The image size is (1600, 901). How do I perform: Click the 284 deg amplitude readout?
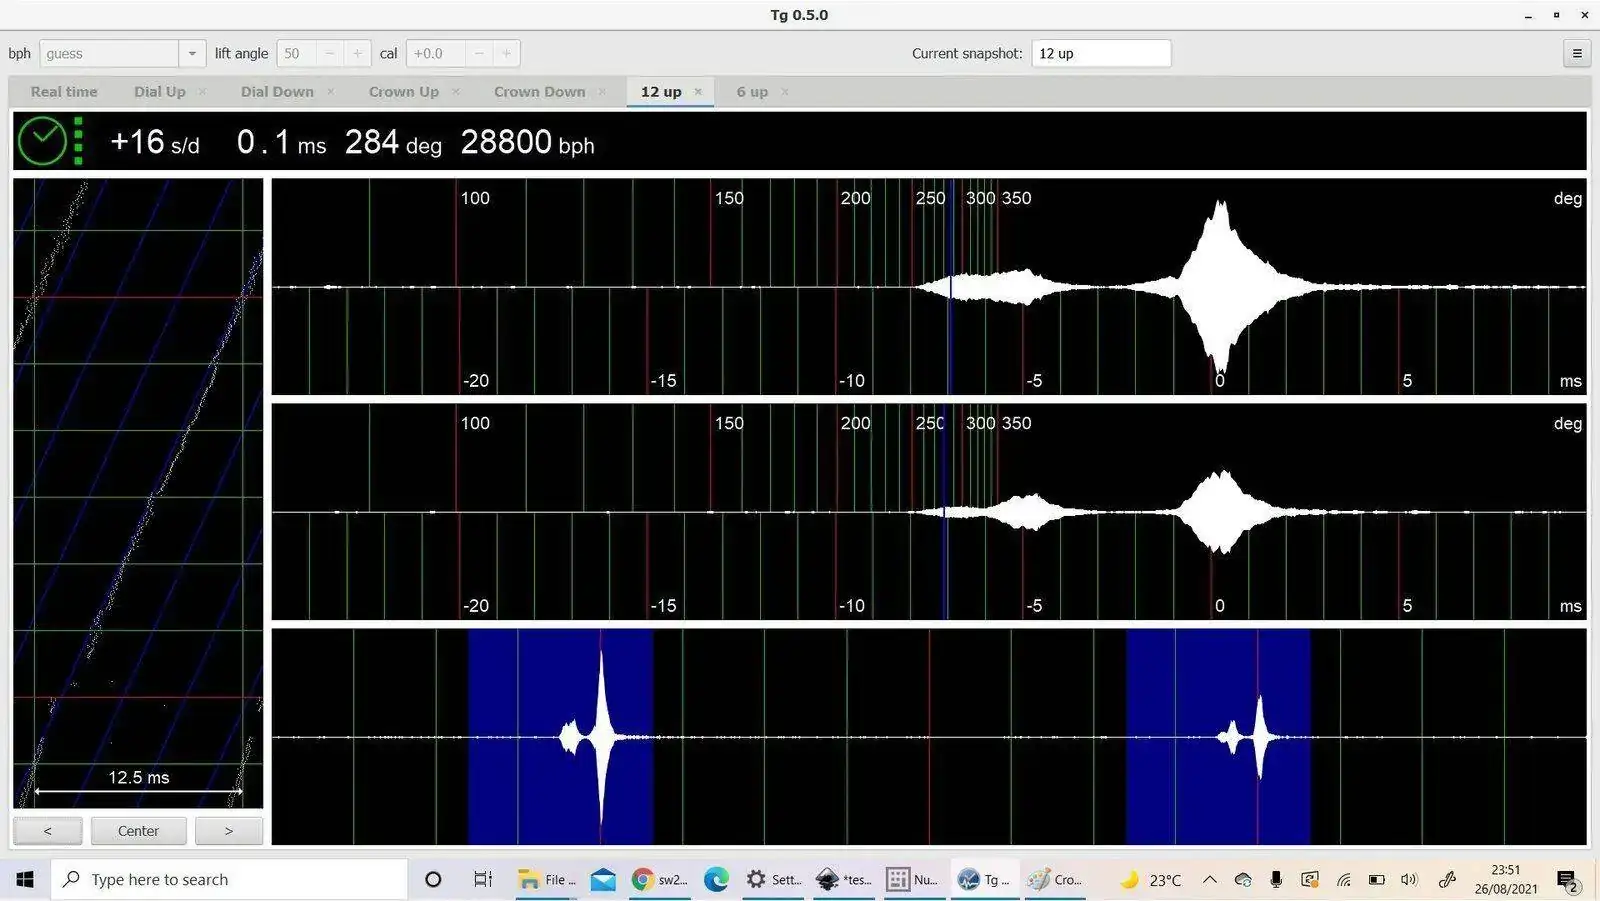[x=393, y=142]
